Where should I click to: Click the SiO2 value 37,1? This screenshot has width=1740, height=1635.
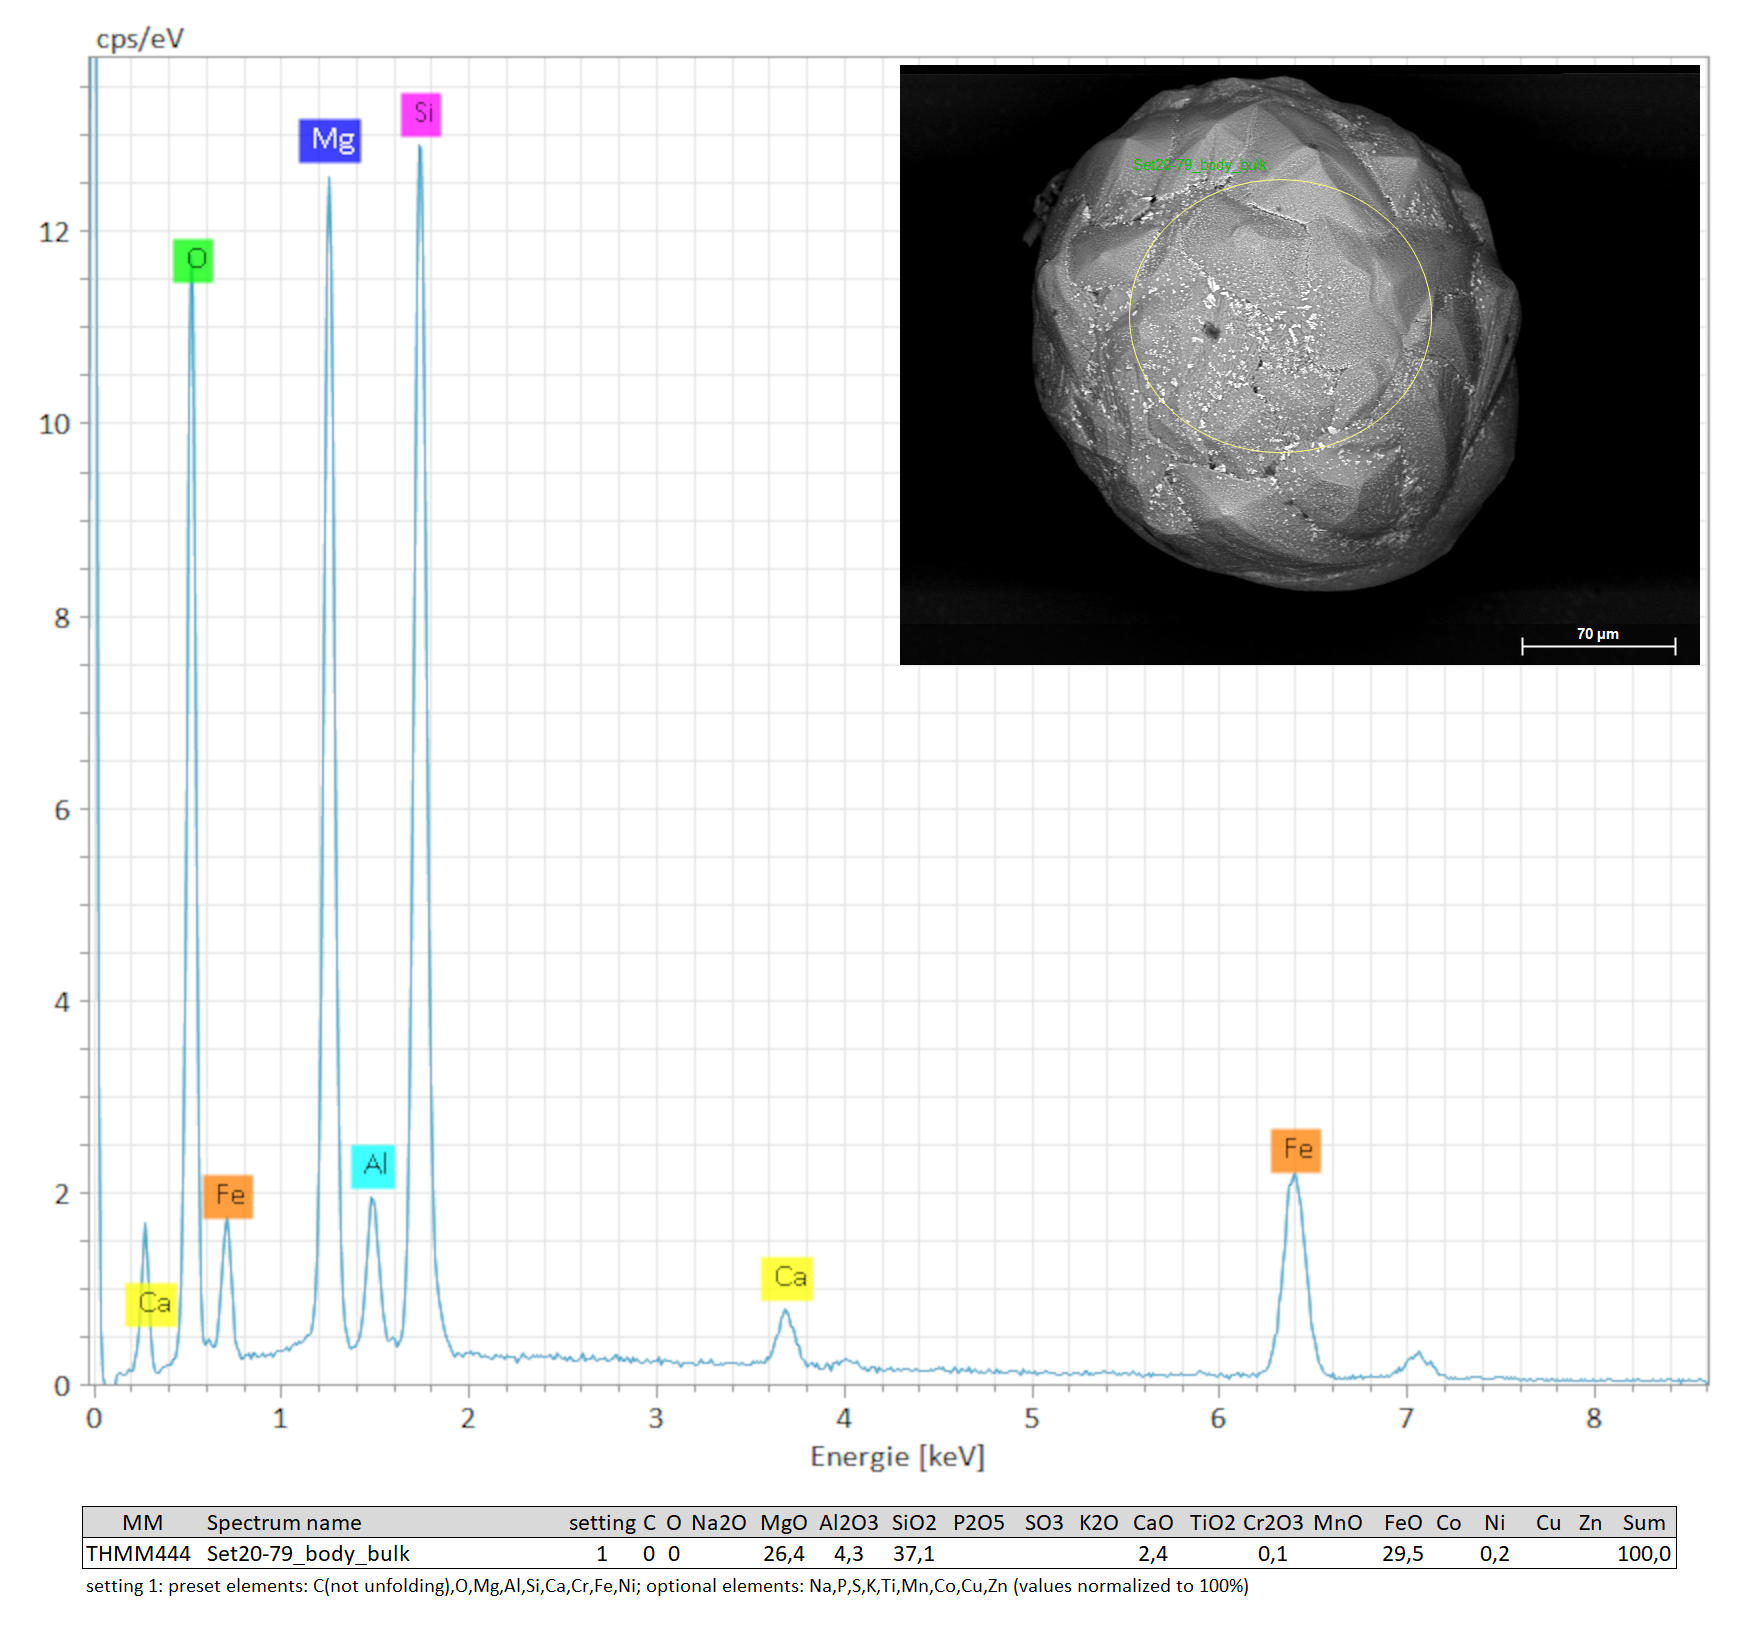coord(913,1553)
